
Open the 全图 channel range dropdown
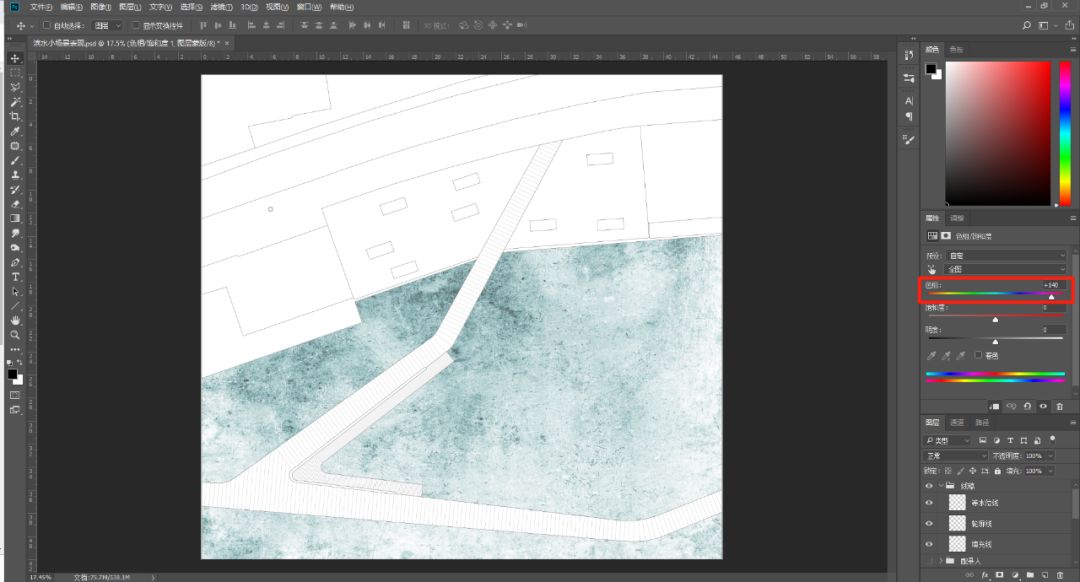tap(1006, 269)
